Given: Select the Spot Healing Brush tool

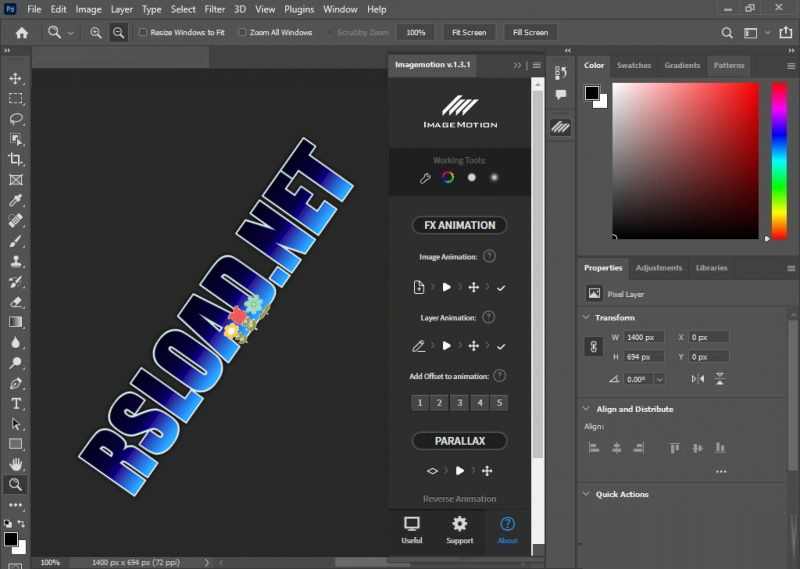Looking at the screenshot, I should coord(15,220).
